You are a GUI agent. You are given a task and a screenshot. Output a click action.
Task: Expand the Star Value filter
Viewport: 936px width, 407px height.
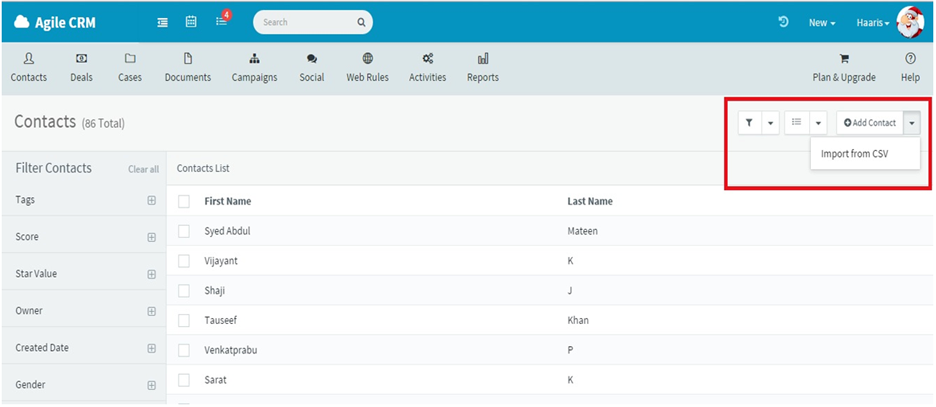(152, 275)
